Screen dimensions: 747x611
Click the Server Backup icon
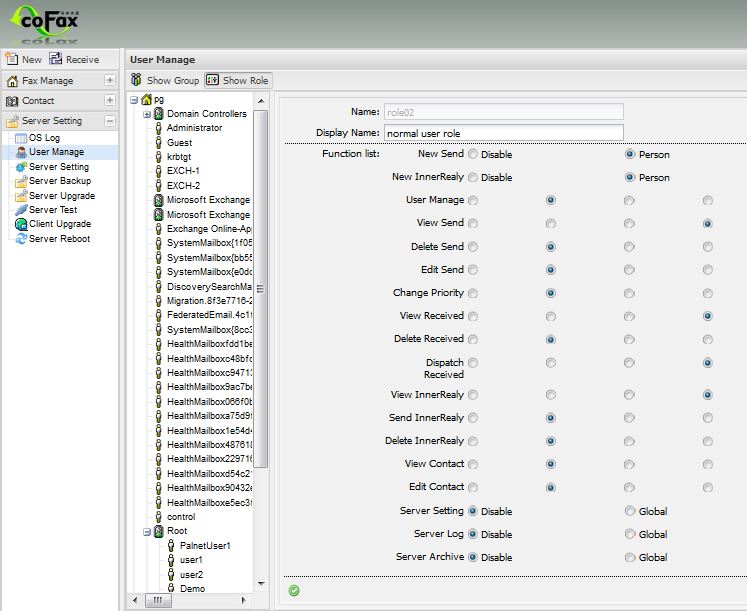(x=21, y=181)
